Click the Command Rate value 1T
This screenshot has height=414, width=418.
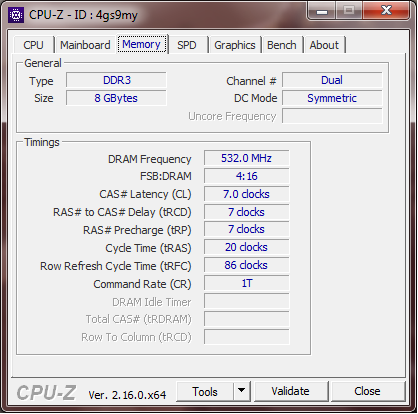(x=247, y=283)
